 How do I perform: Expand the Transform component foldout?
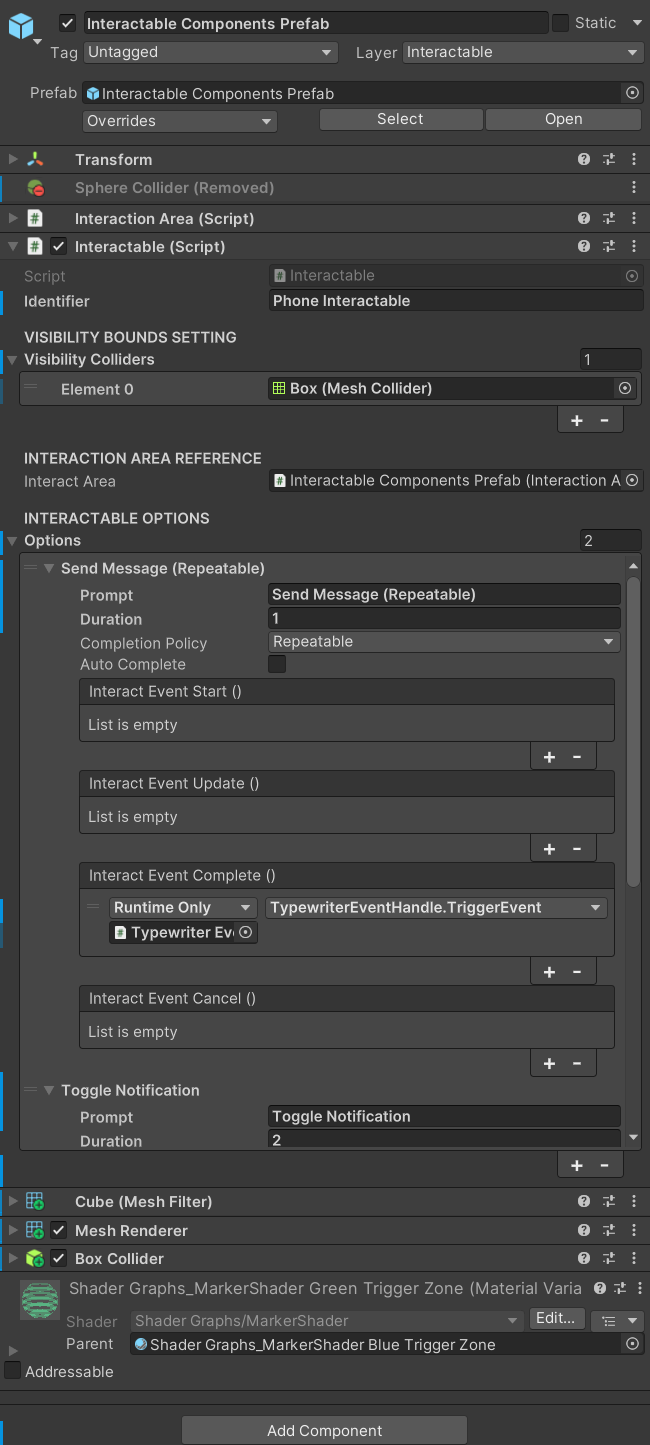13,160
